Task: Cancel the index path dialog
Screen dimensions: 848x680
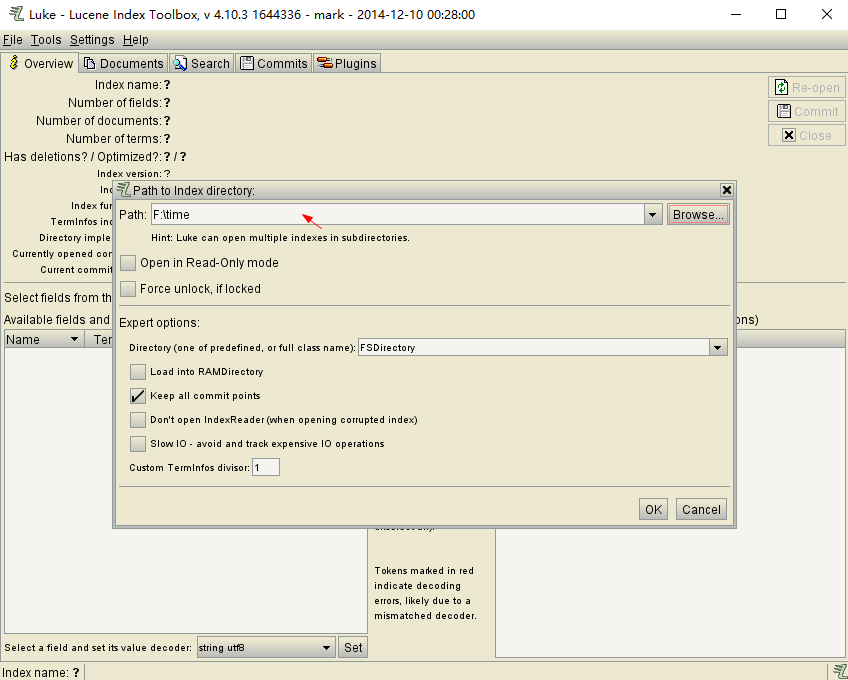Action: pyautogui.click(x=701, y=510)
